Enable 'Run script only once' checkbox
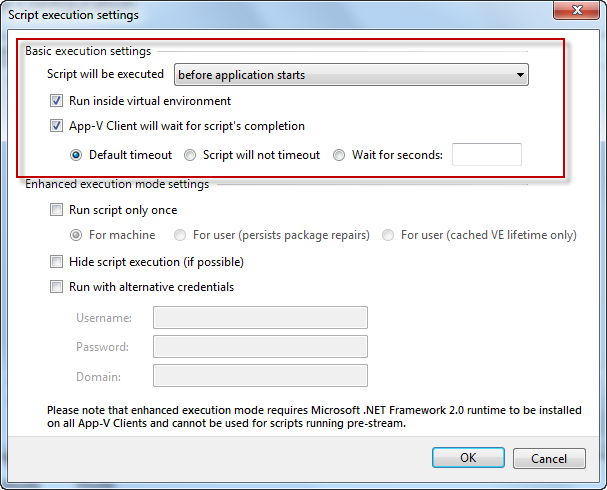The image size is (607, 490). 56,210
